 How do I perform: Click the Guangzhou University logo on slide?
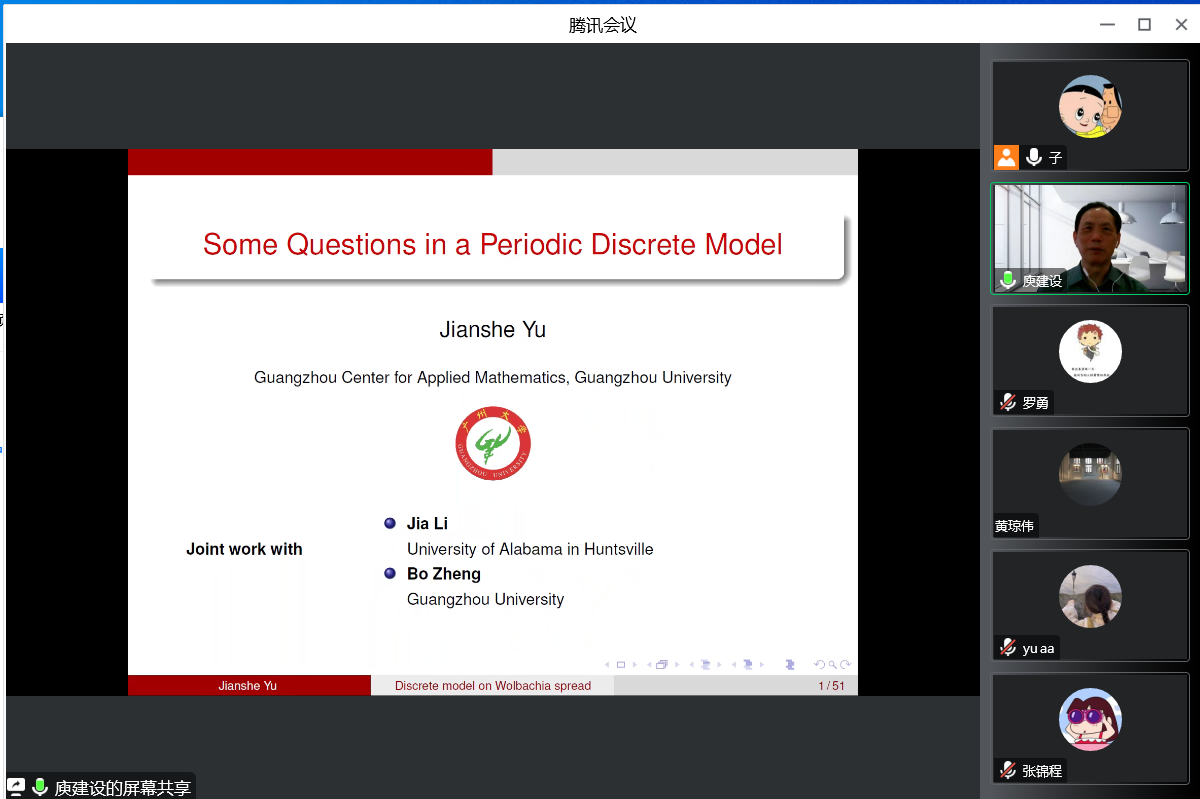tap(492, 443)
